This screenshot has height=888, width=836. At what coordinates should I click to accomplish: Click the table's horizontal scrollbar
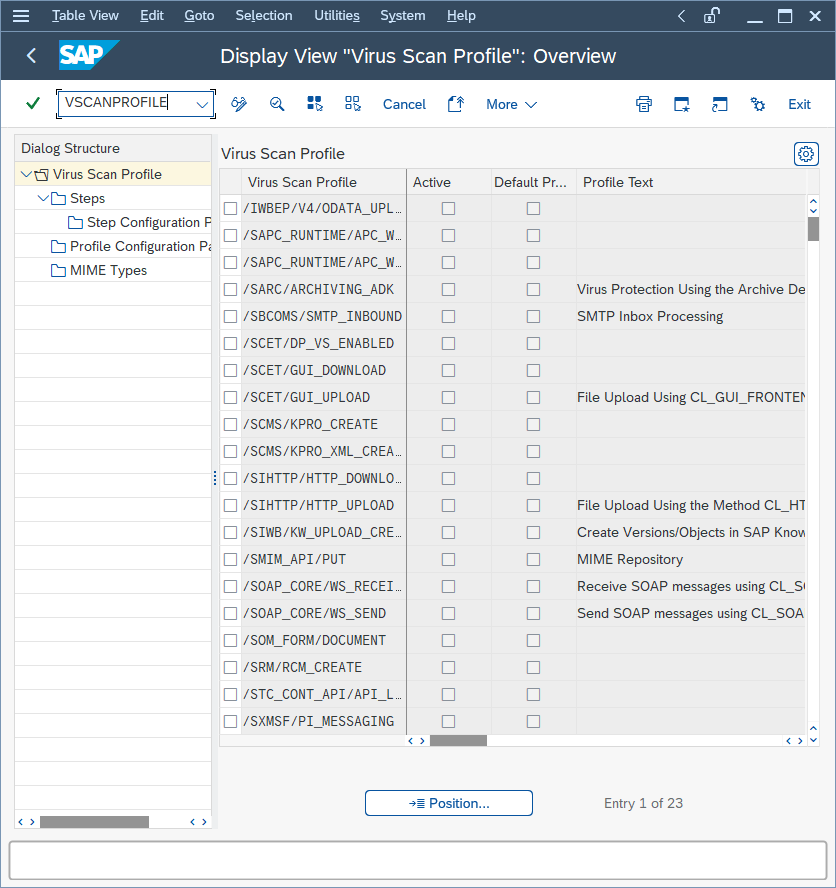[458, 740]
